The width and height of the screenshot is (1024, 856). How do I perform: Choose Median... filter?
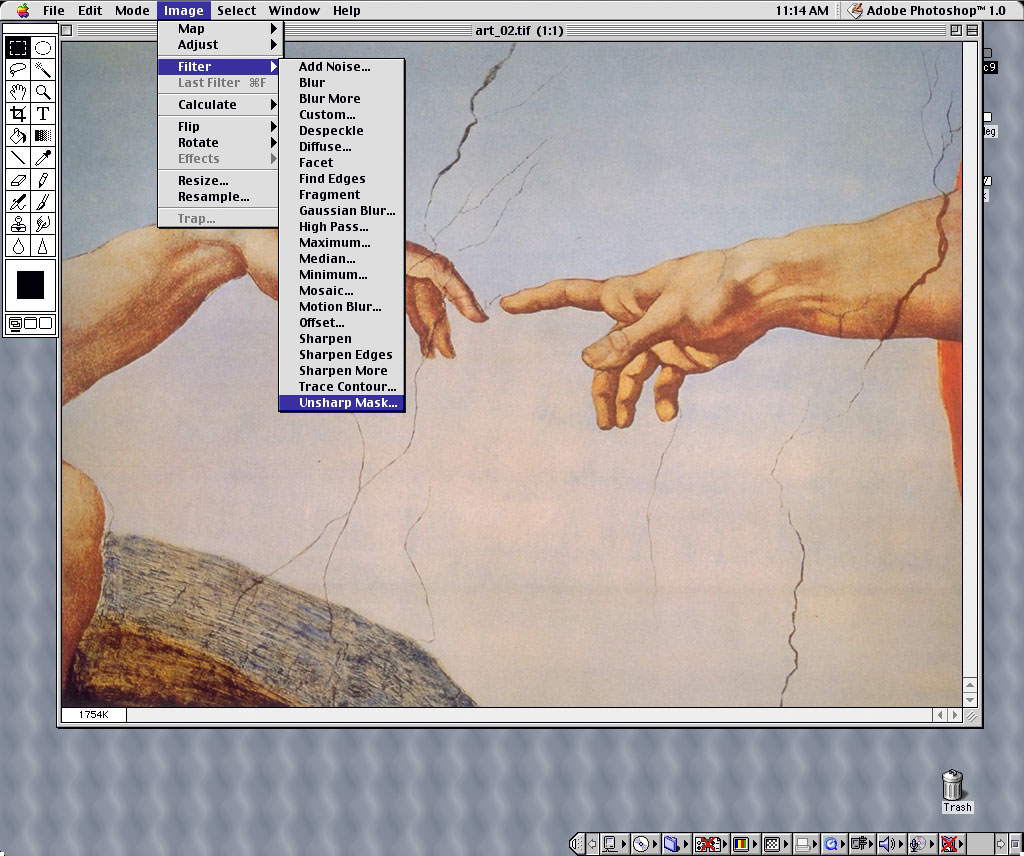pos(342,259)
